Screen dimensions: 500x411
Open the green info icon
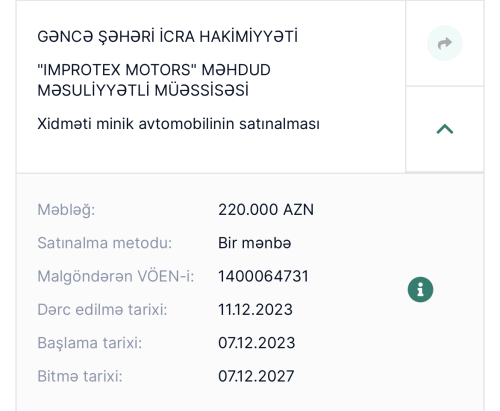[420, 289]
